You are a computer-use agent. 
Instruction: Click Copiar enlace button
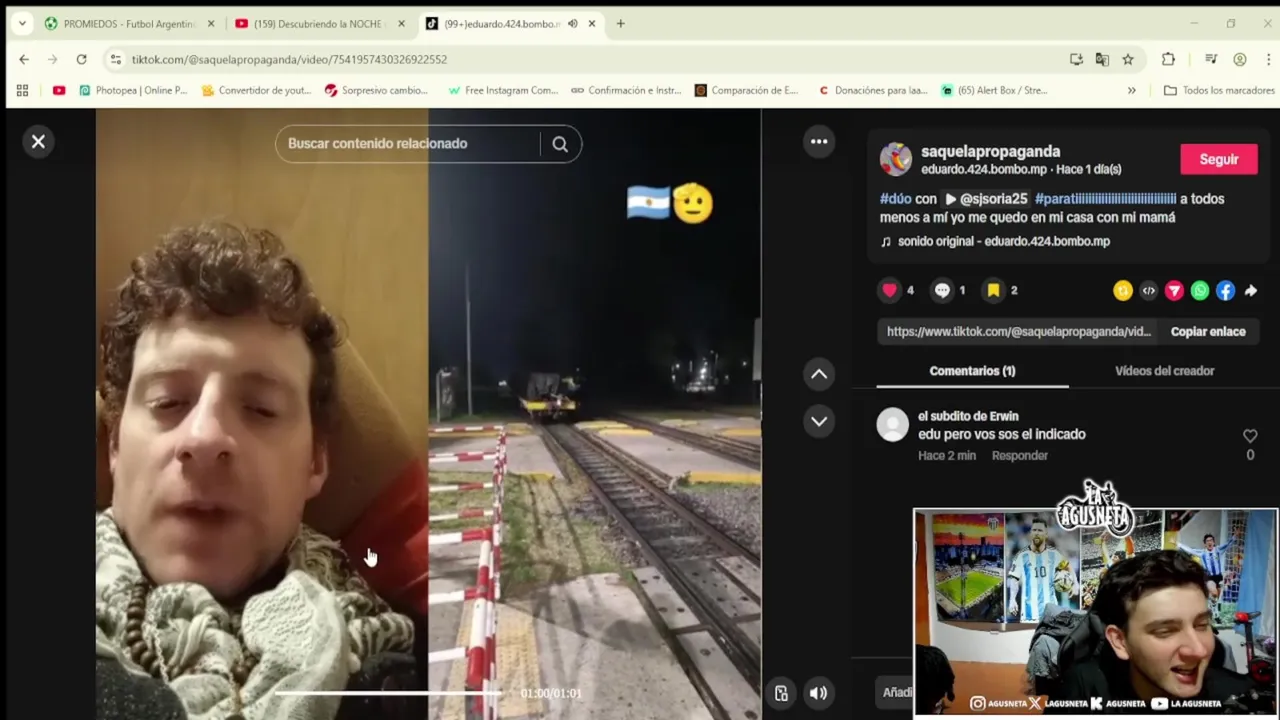pos(1208,331)
